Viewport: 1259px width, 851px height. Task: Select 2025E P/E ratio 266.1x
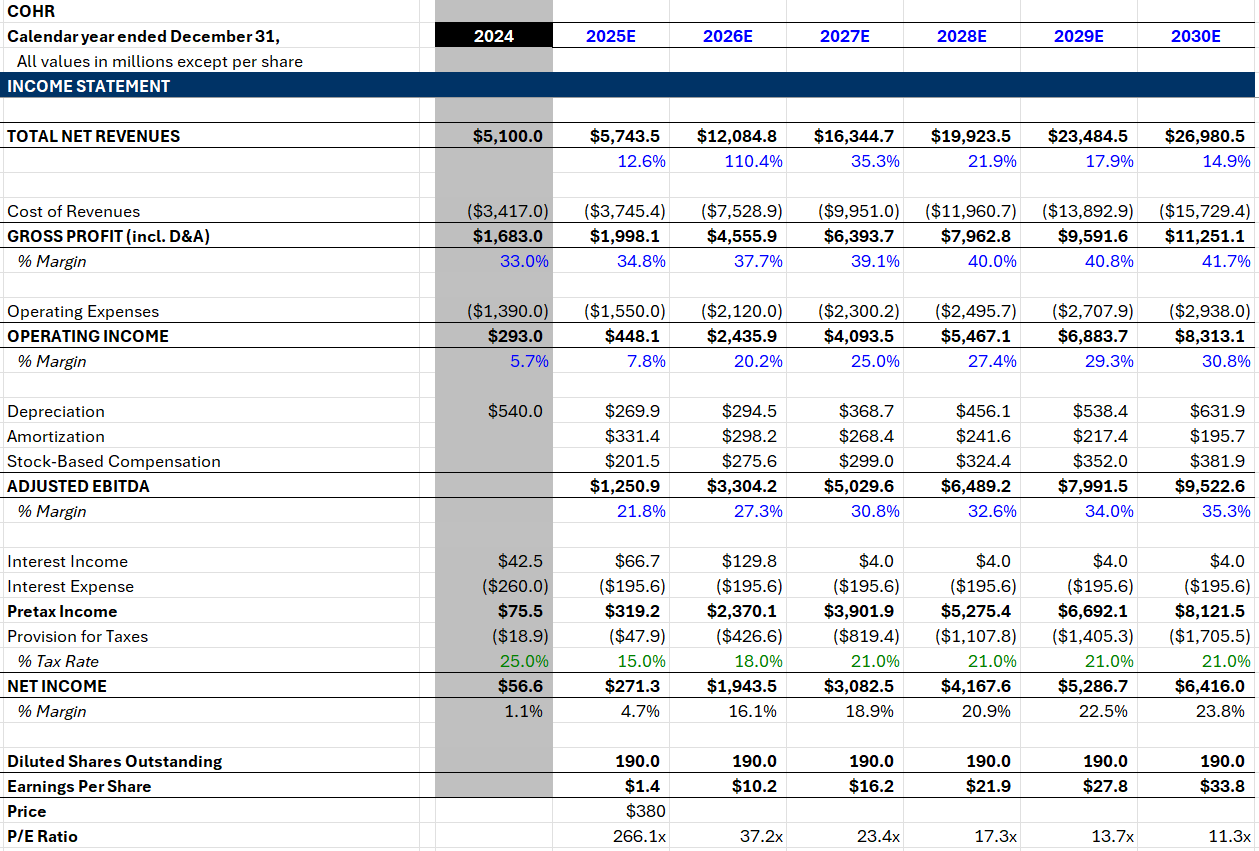[639, 836]
